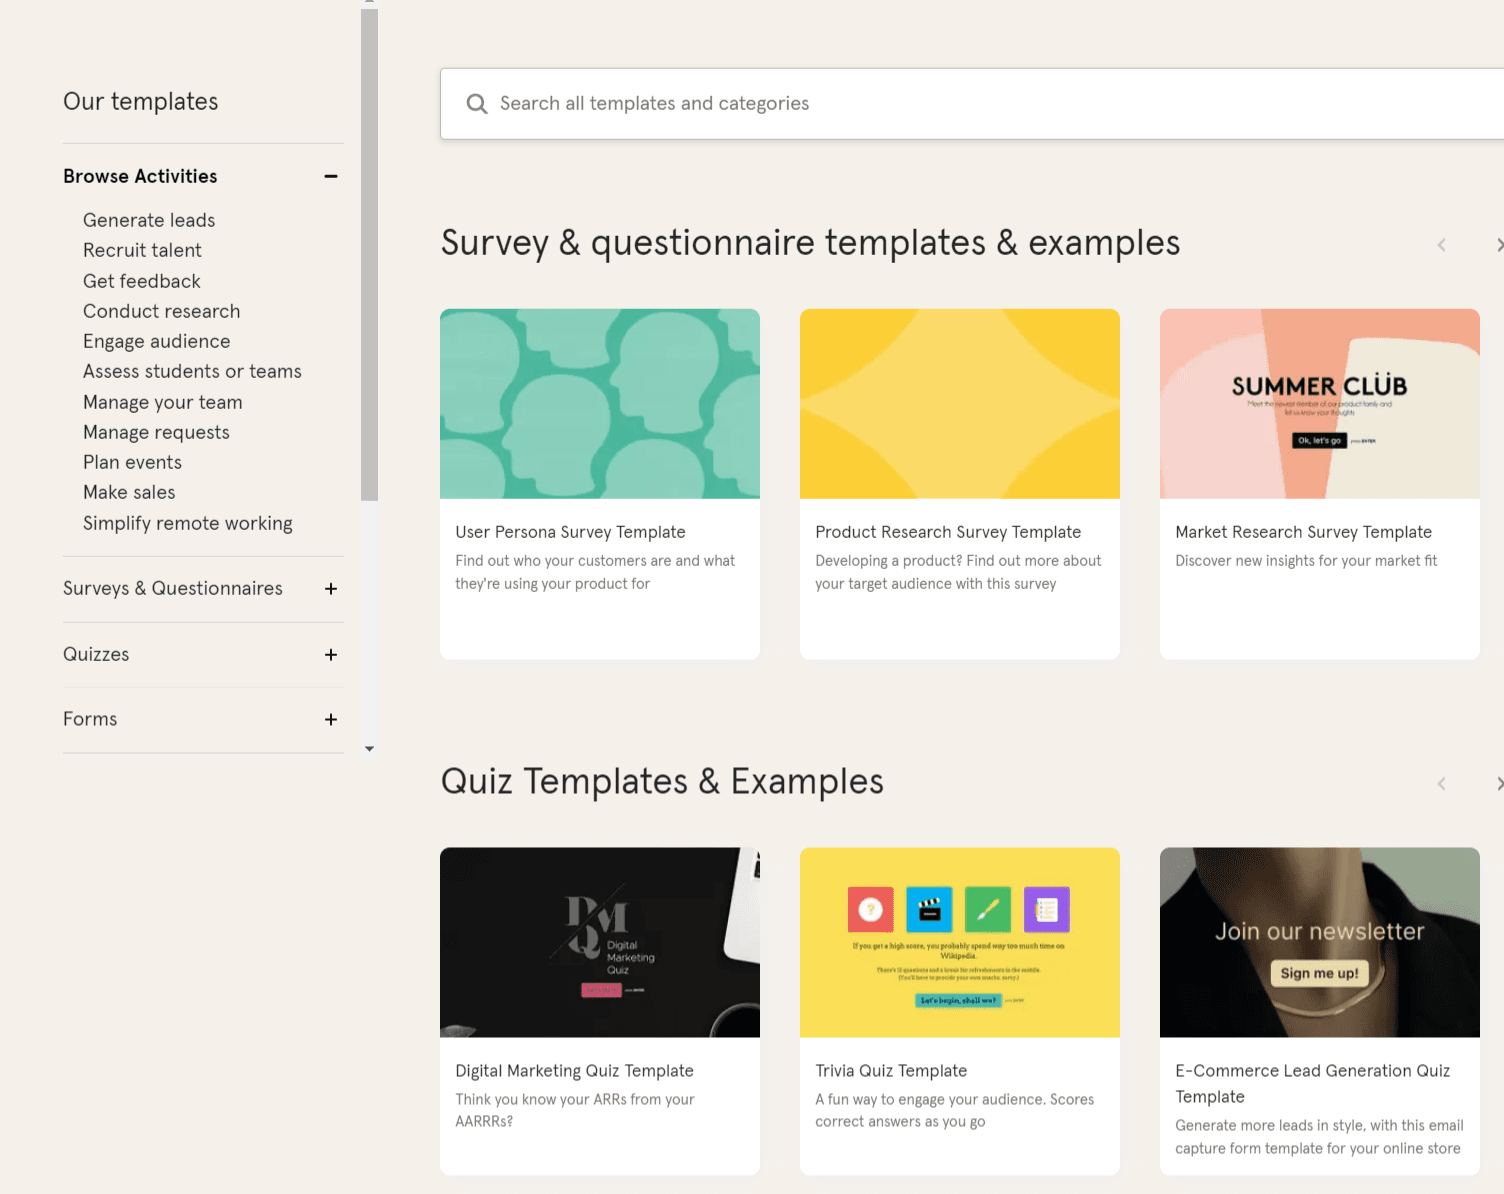
Task: Collapse the Browse Activities section
Action: (330, 177)
